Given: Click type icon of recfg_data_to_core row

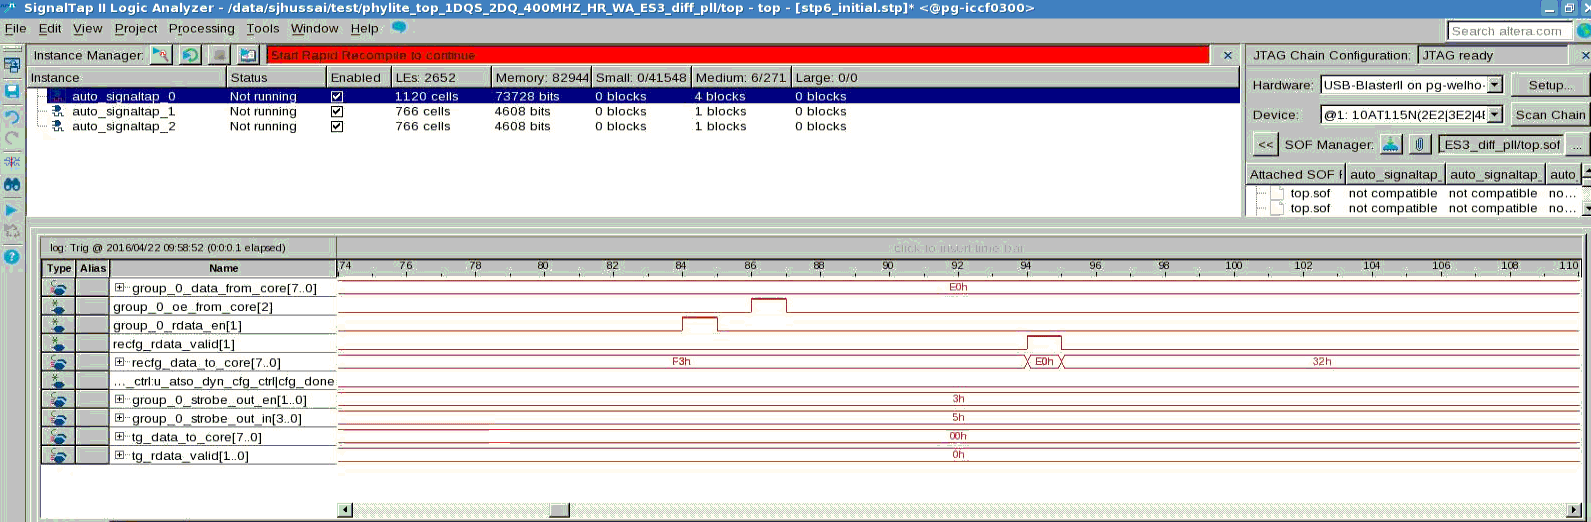Looking at the screenshot, I should click(x=59, y=362).
